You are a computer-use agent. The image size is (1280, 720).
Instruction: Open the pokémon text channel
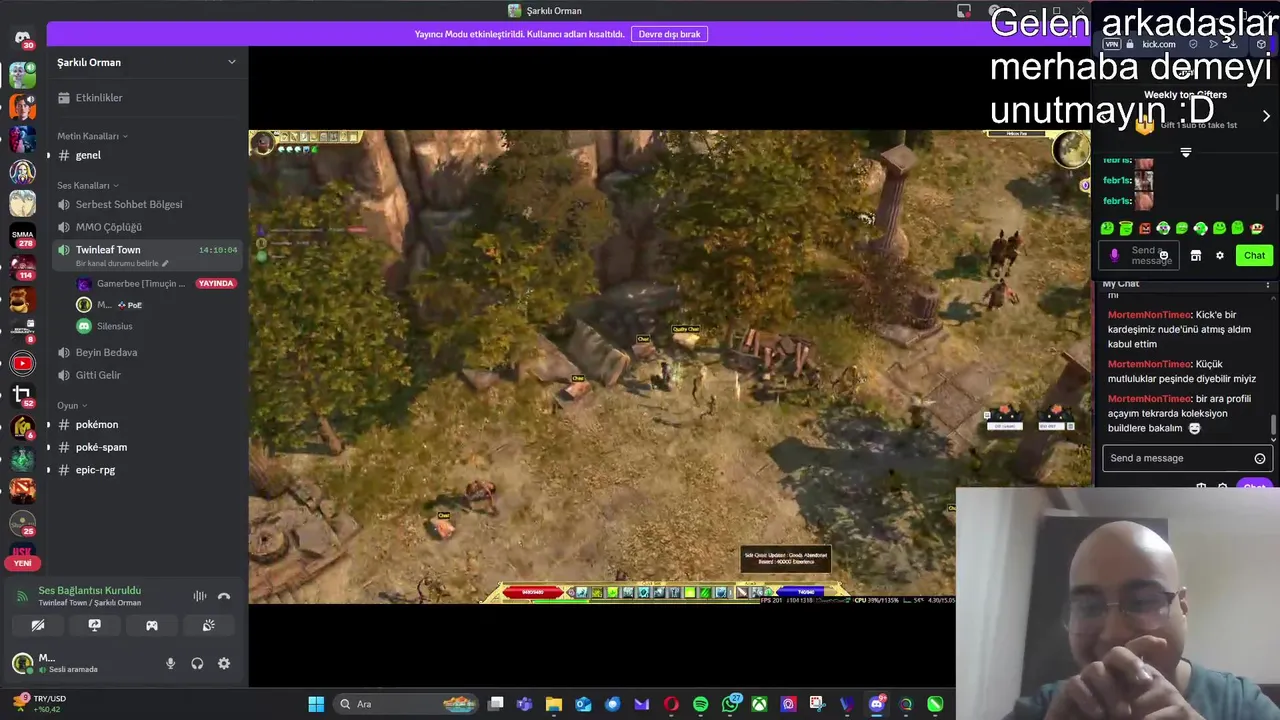[147, 424]
